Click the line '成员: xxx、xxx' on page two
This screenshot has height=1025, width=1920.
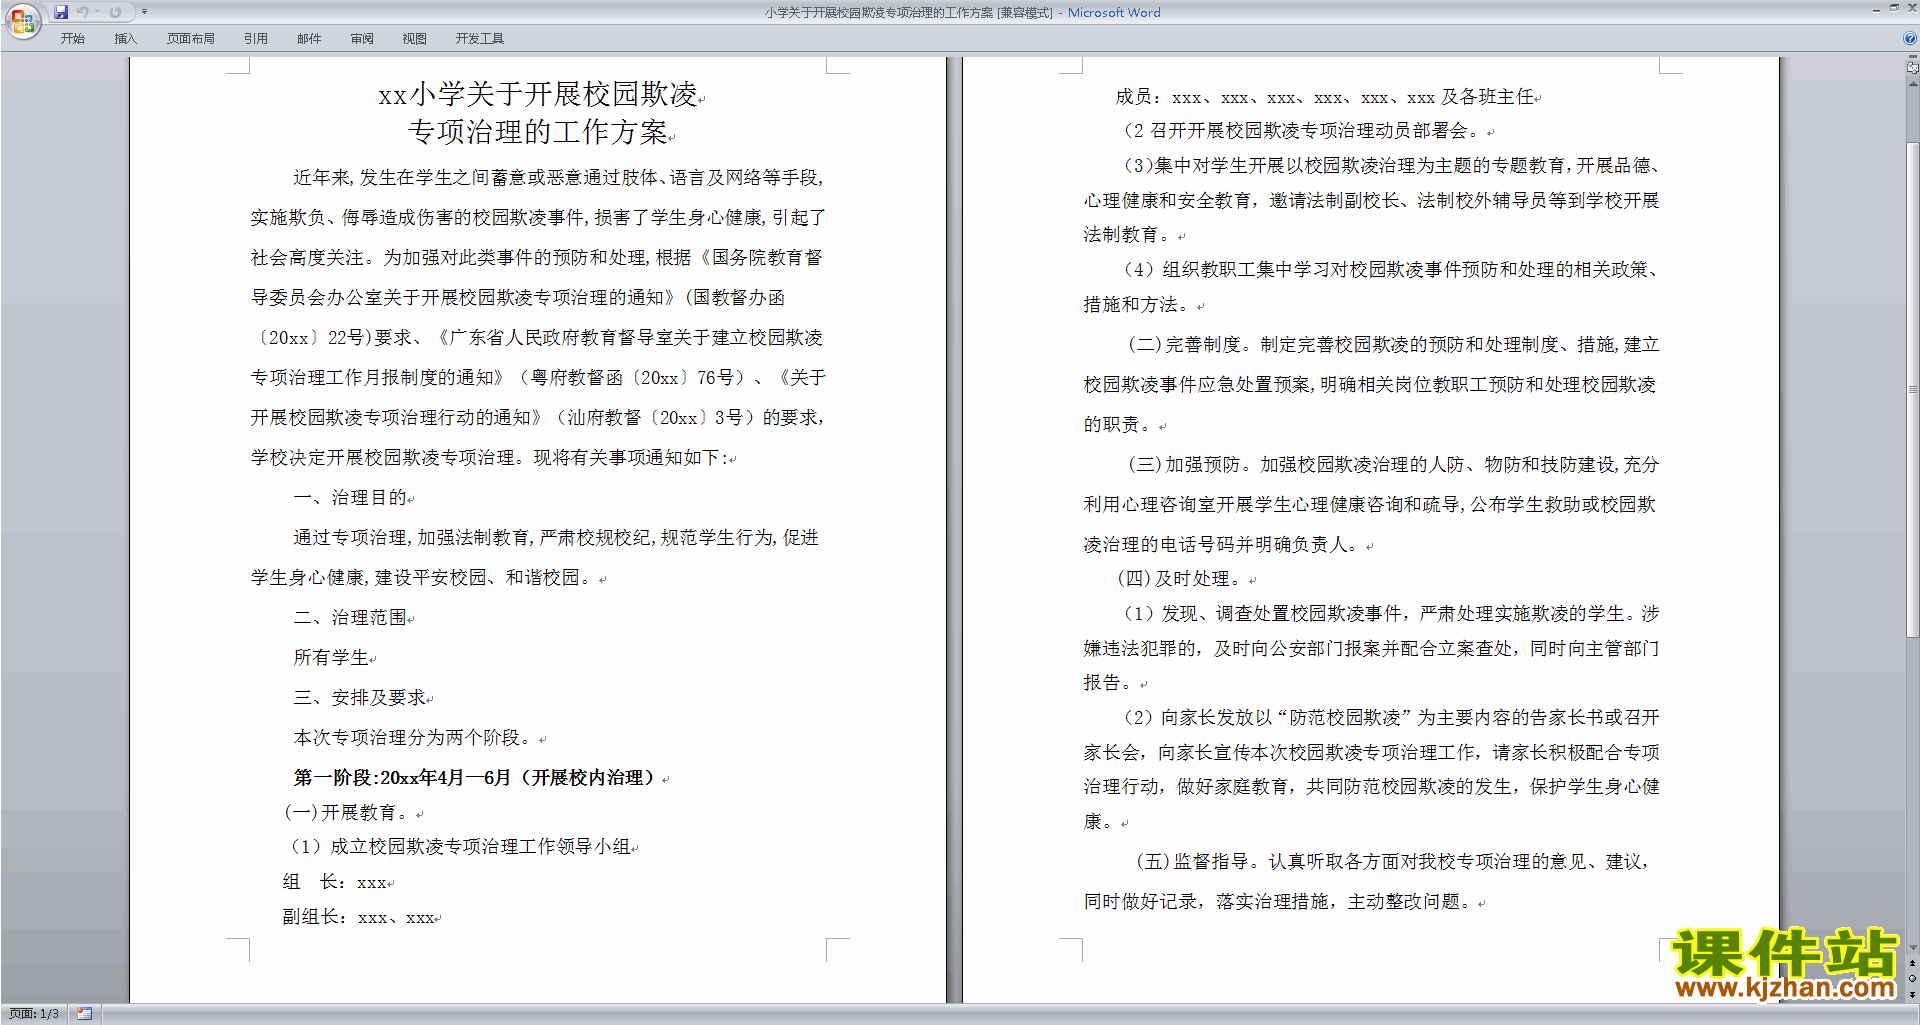(1327, 97)
